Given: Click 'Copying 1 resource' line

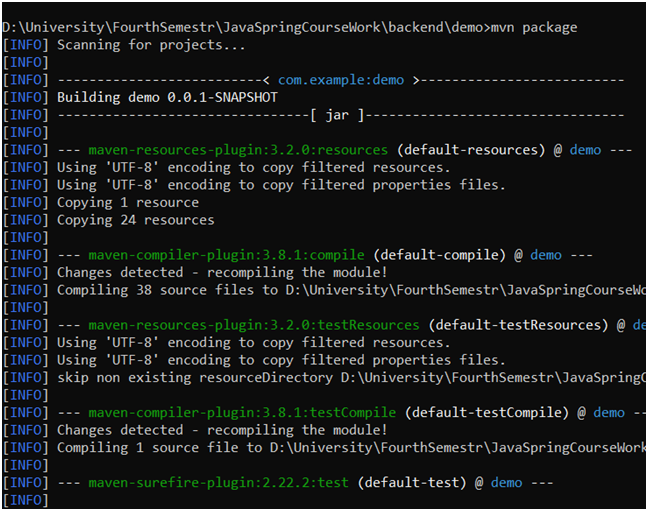Looking at the screenshot, I should point(128,203).
